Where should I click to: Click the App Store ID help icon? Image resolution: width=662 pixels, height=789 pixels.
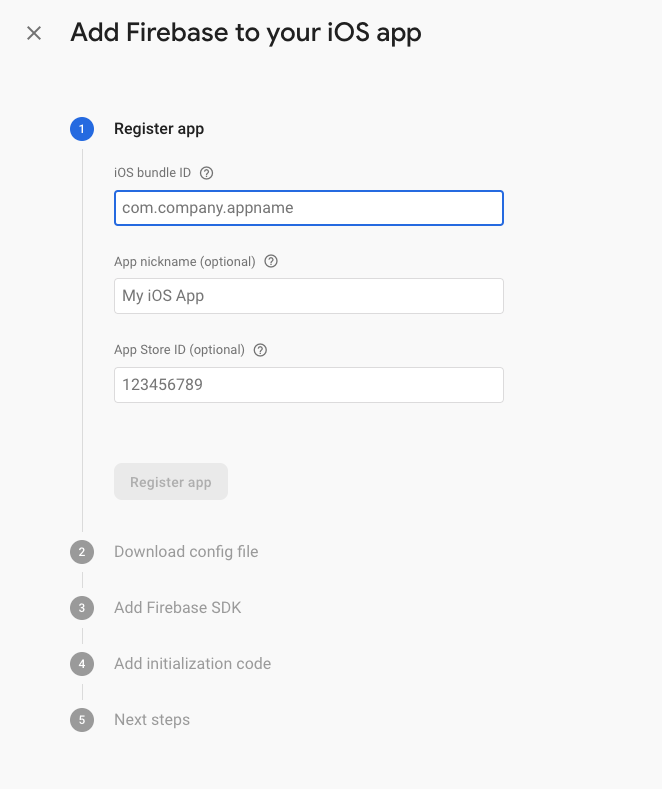(261, 350)
